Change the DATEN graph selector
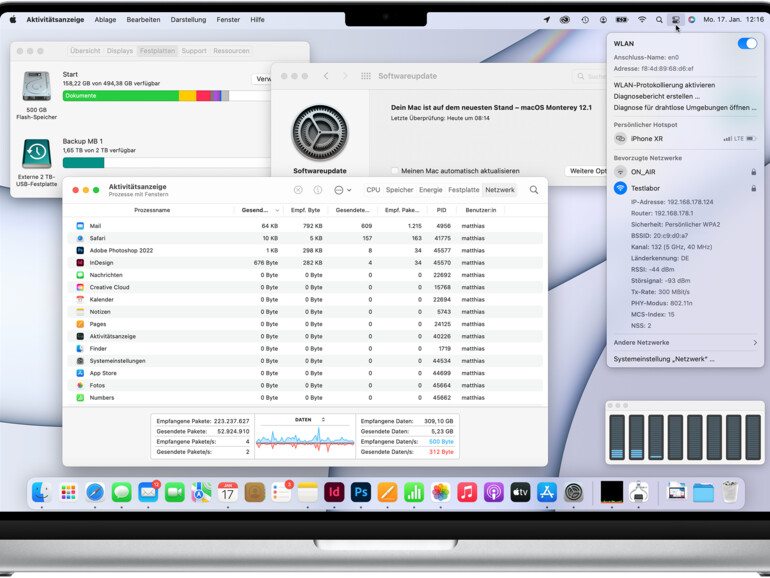Viewport: 770px width, 578px height. coord(310,420)
